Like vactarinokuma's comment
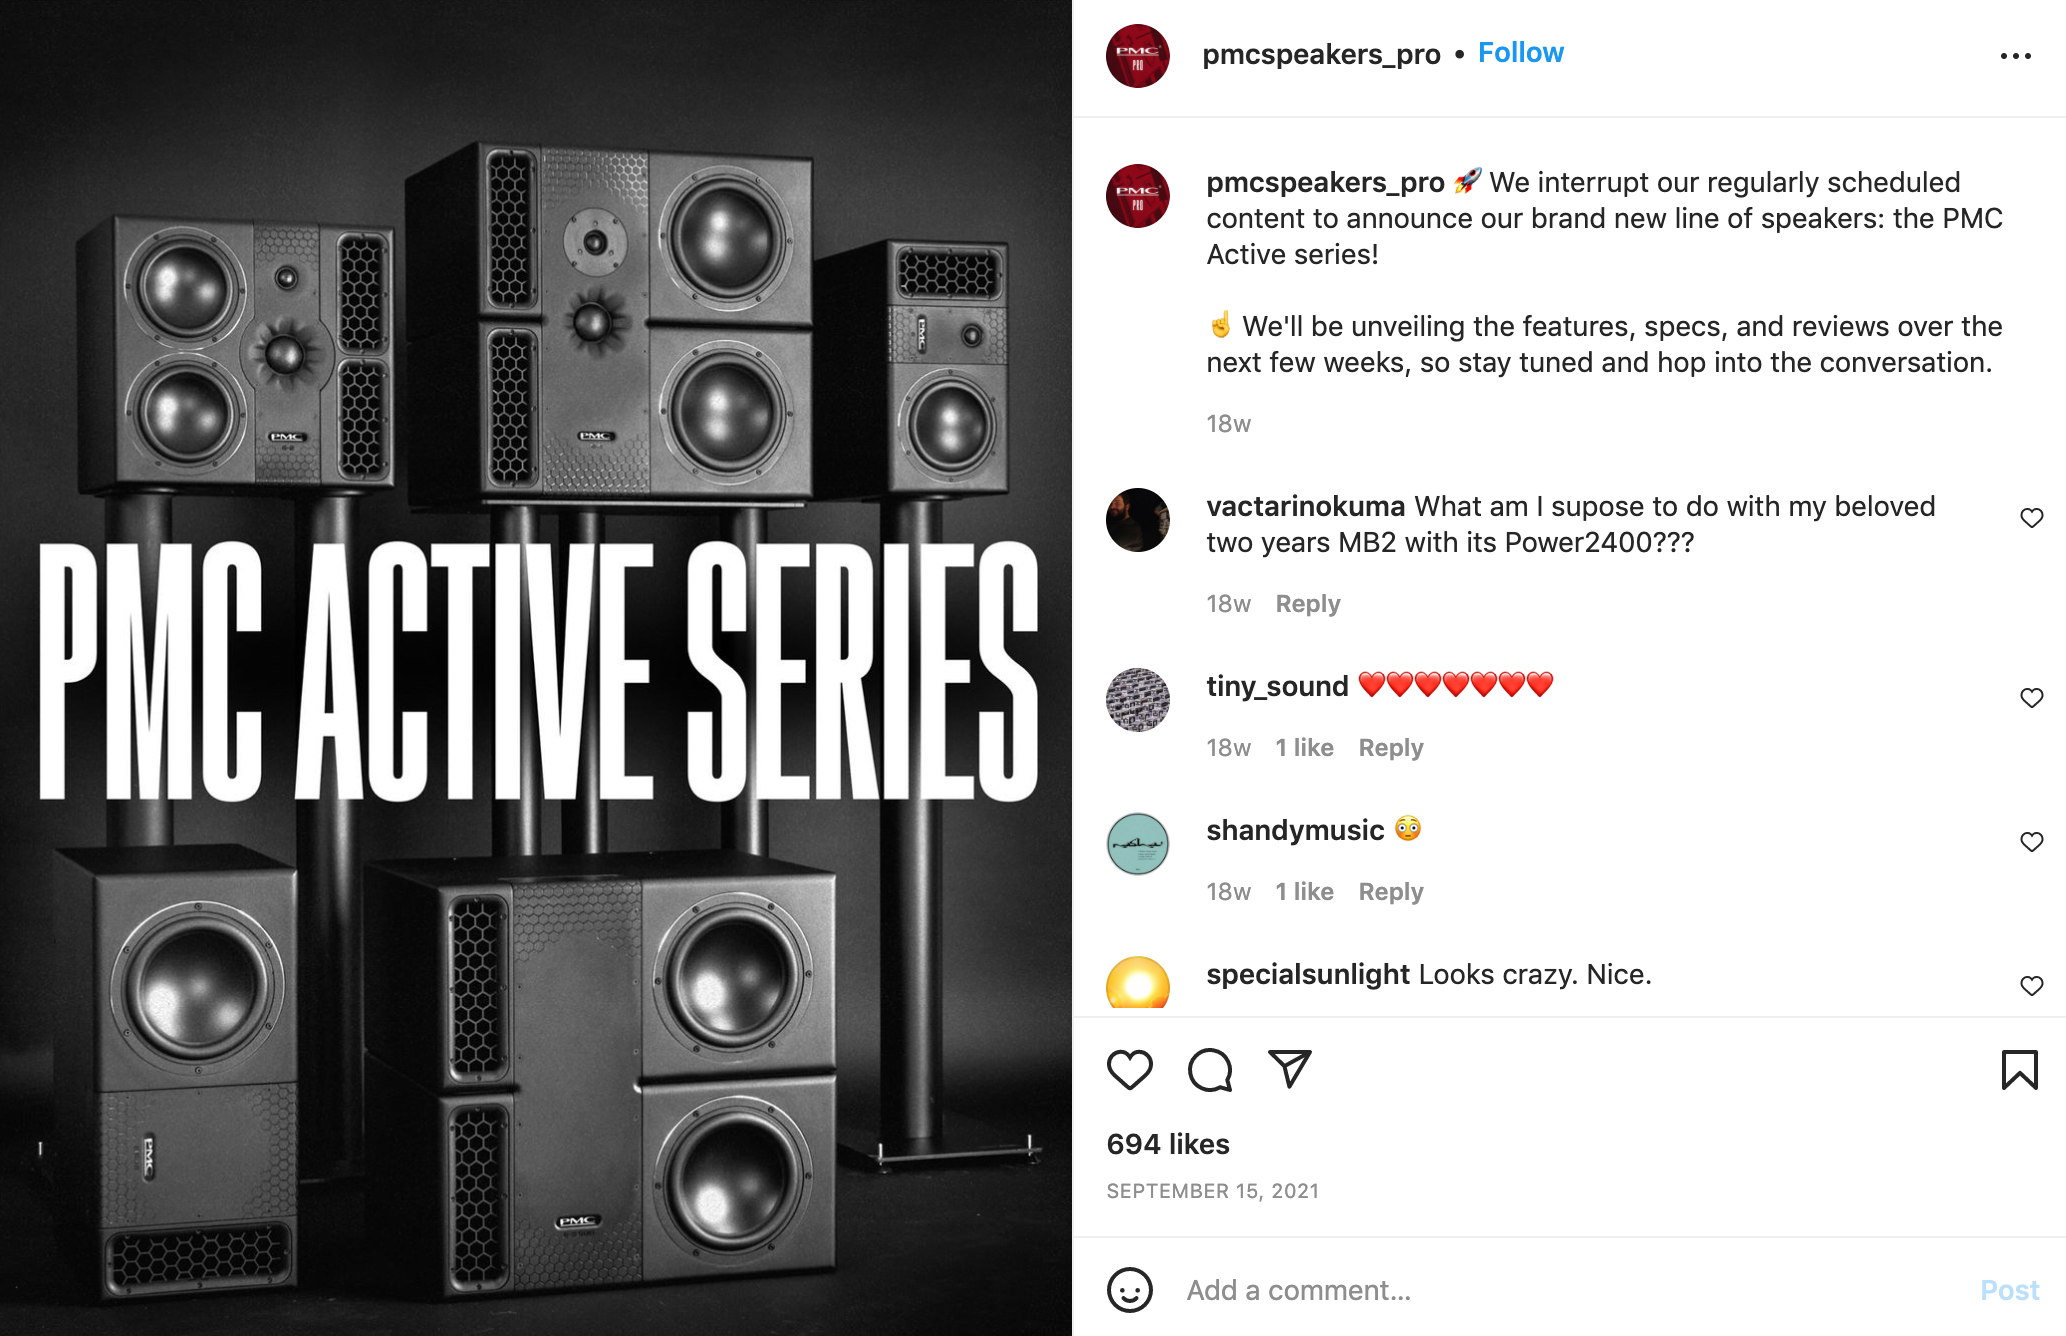The height and width of the screenshot is (1336, 2066). tap(2032, 518)
